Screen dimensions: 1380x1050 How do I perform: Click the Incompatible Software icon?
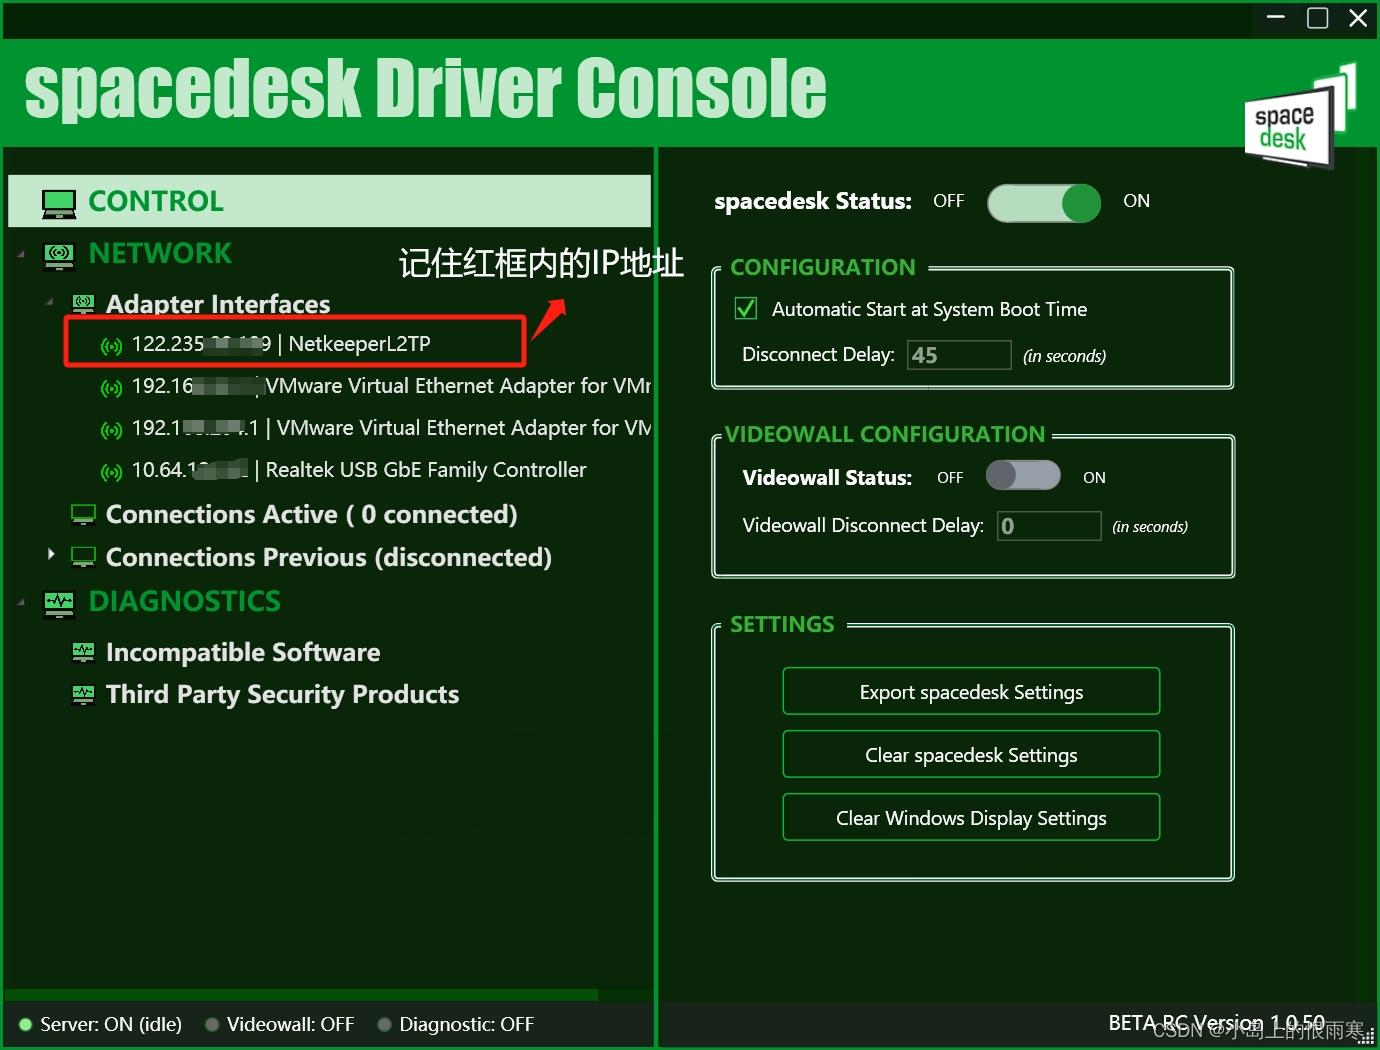click(x=83, y=653)
